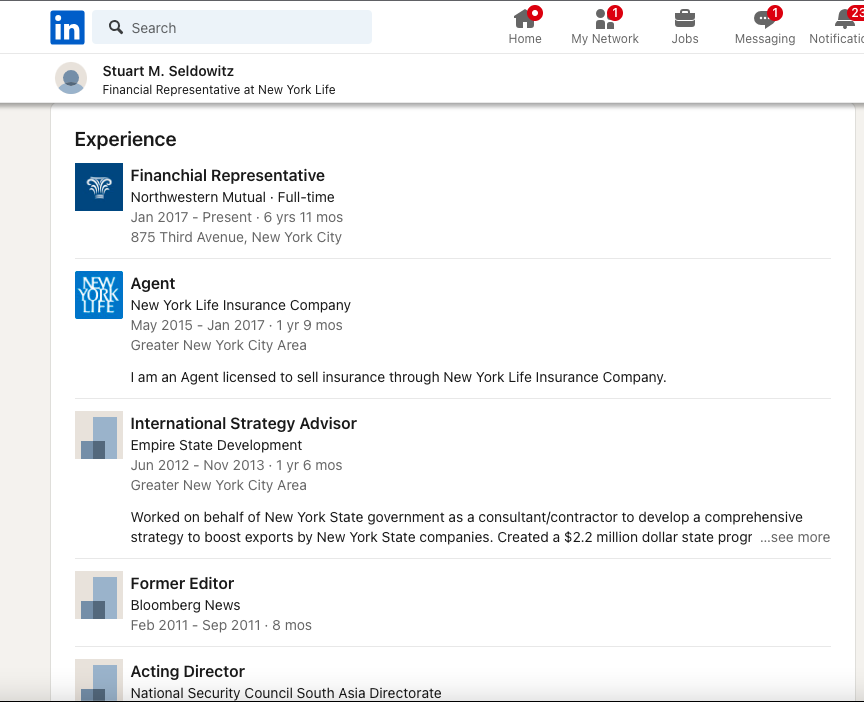Open the Home tab
The width and height of the screenshot is (864, 702).
[x=525, y=26]
